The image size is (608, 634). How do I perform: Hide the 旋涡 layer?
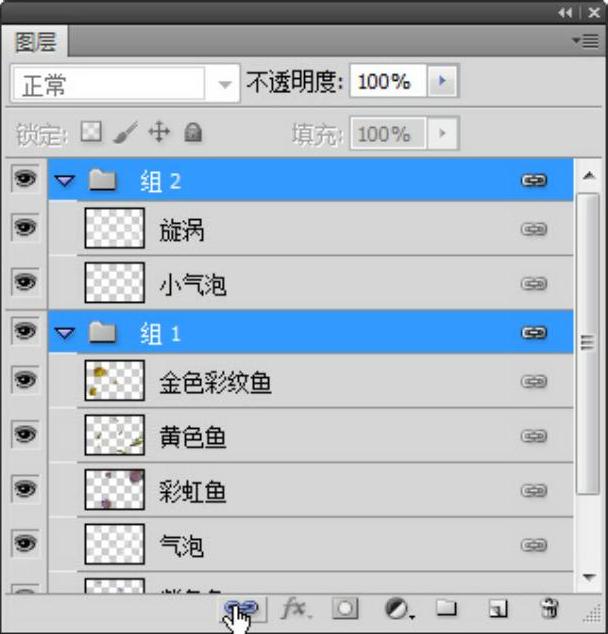coord(24,229)
